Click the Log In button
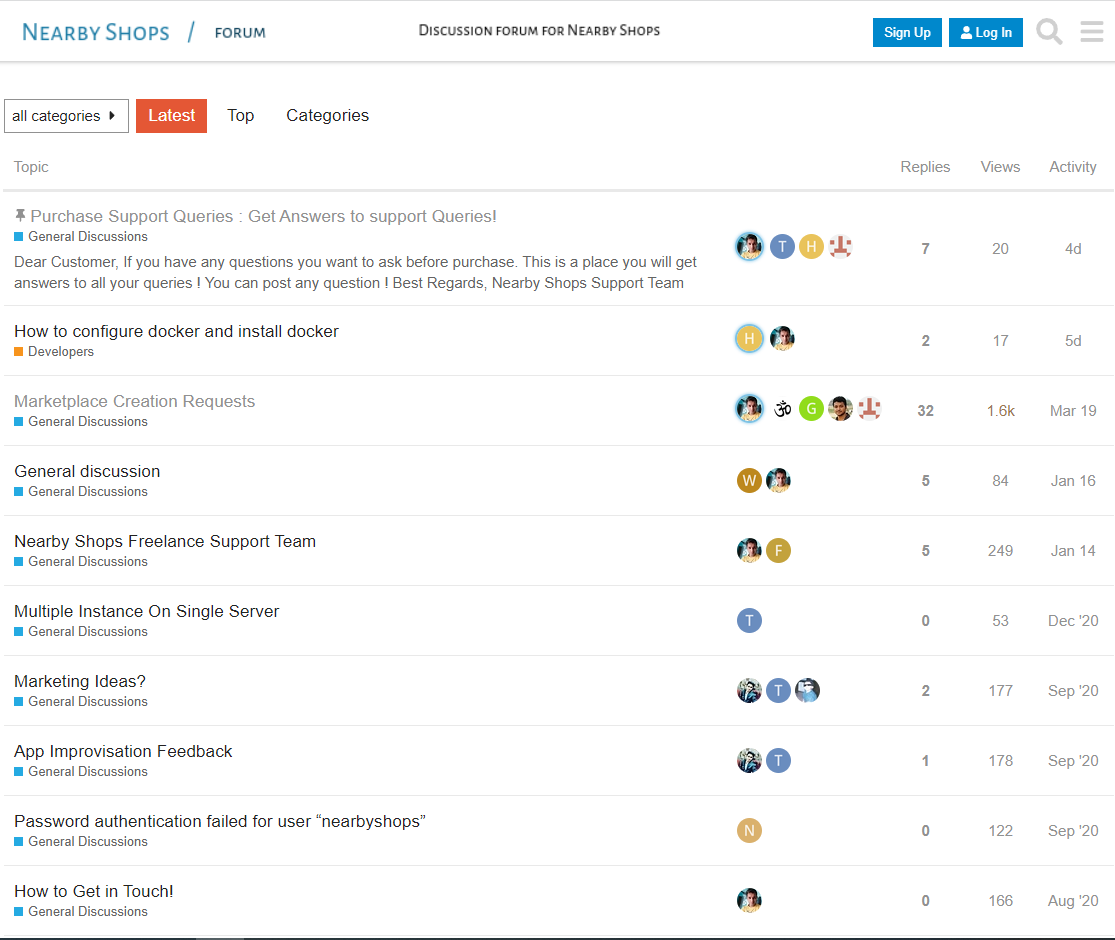The image size is (1115, 940). tap(986, 33)
